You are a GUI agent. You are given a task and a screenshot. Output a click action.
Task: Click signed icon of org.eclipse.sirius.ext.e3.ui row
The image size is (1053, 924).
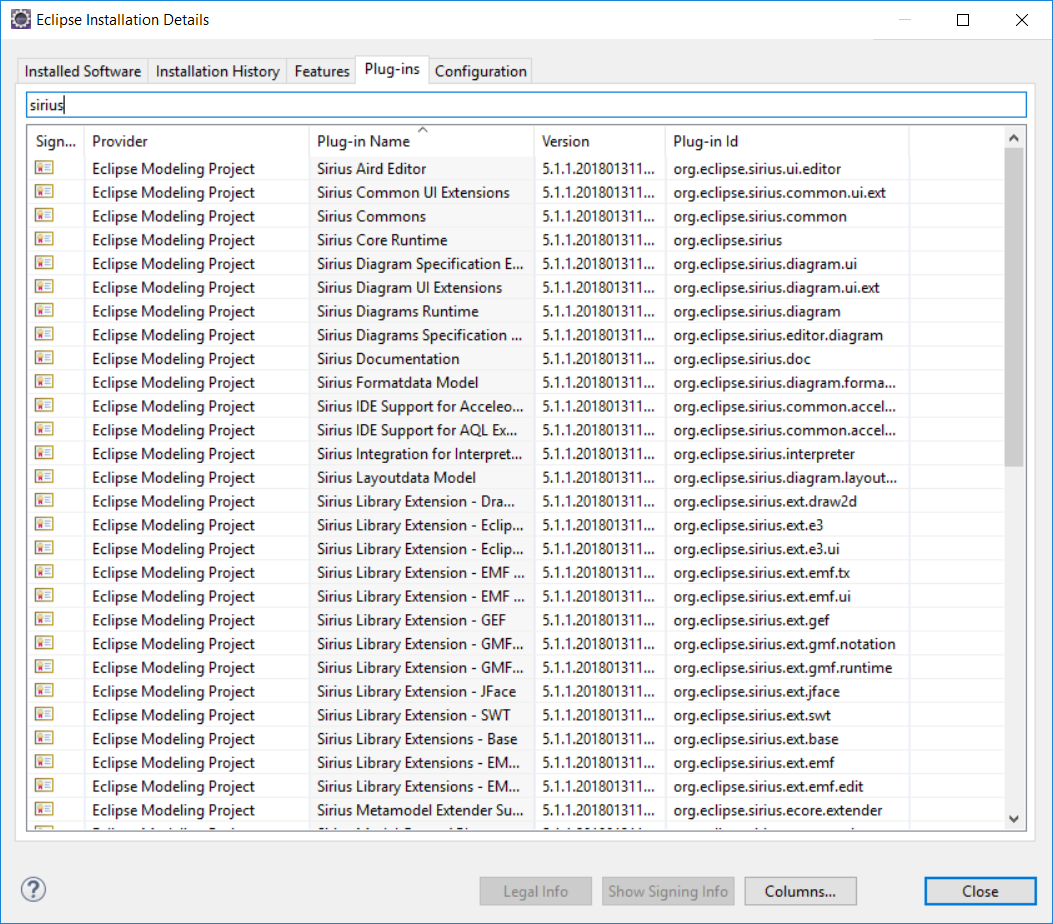coord(44,548)
